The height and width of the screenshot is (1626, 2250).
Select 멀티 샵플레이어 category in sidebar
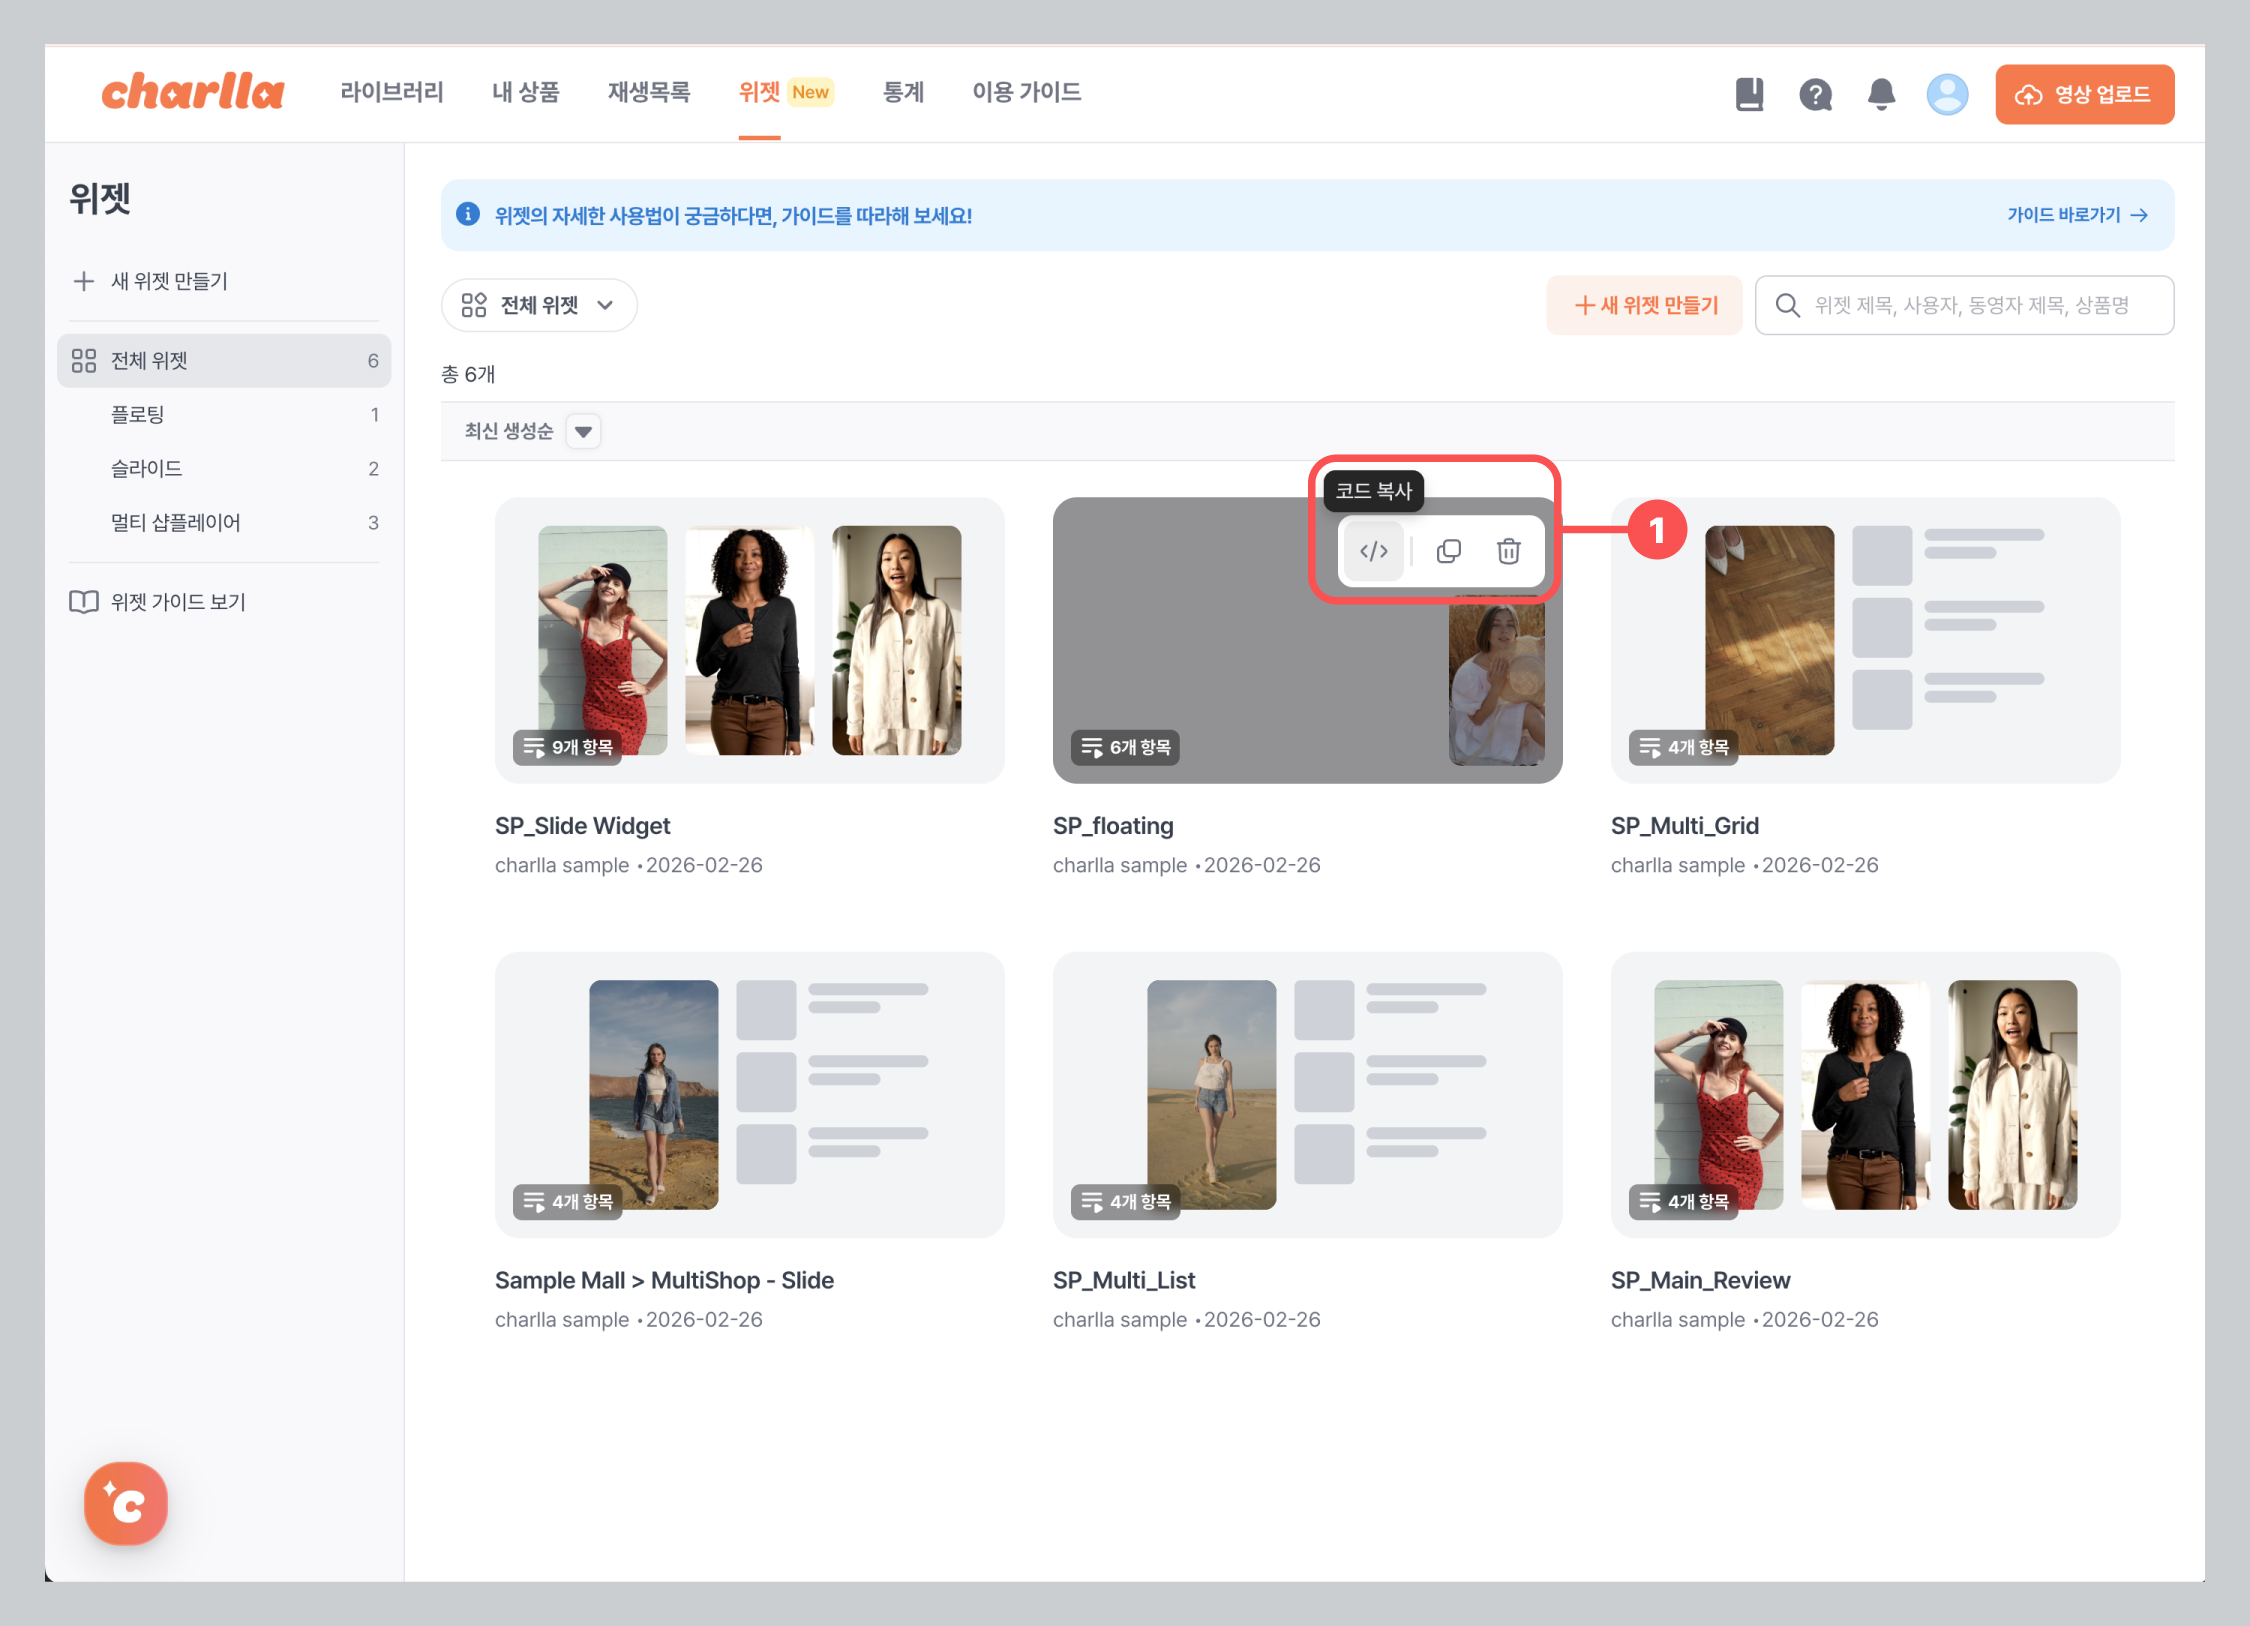point(175,522)
